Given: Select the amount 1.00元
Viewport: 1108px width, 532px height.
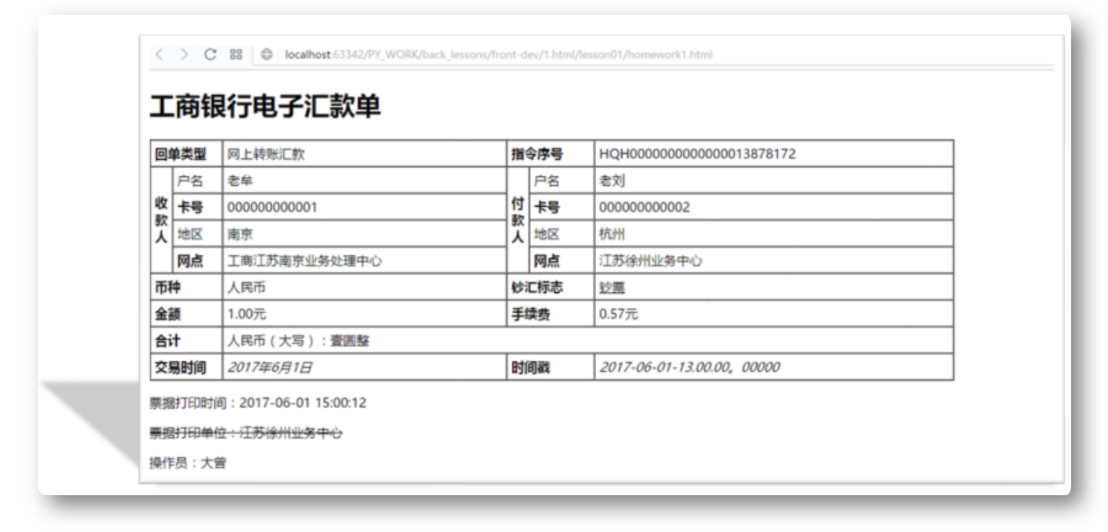Looking at the screenshot, I should point(247,314).
